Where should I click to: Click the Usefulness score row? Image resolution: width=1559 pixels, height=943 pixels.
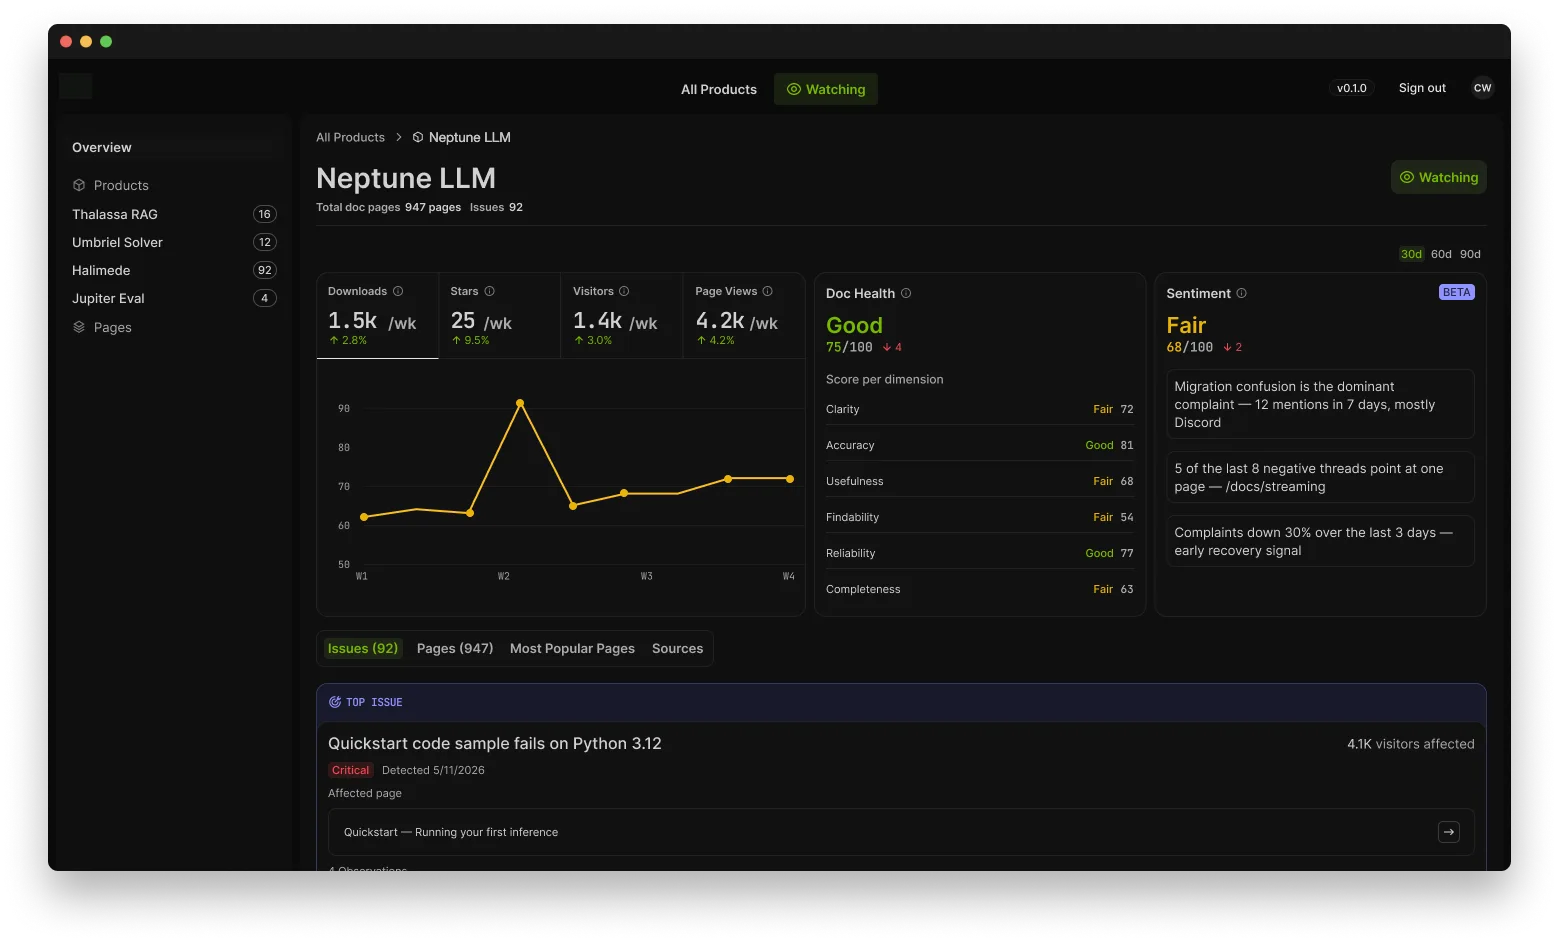pos(979,481)
